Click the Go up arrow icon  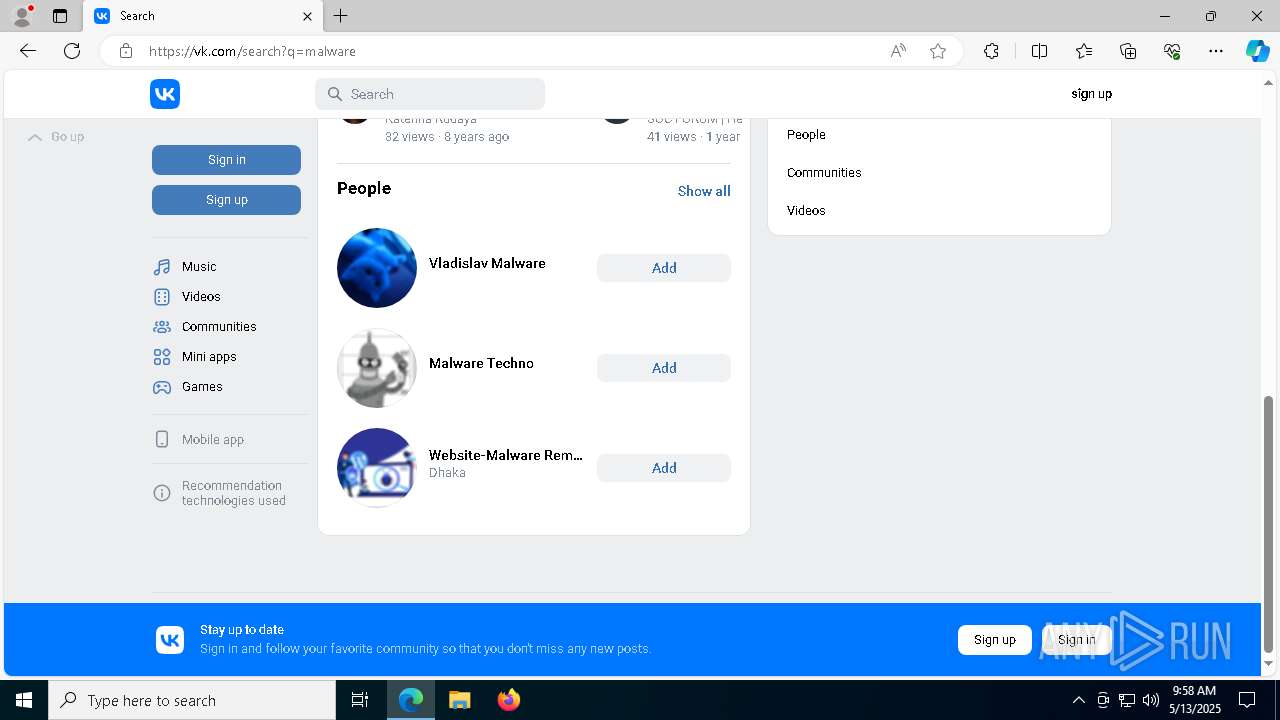click(35, 137)
